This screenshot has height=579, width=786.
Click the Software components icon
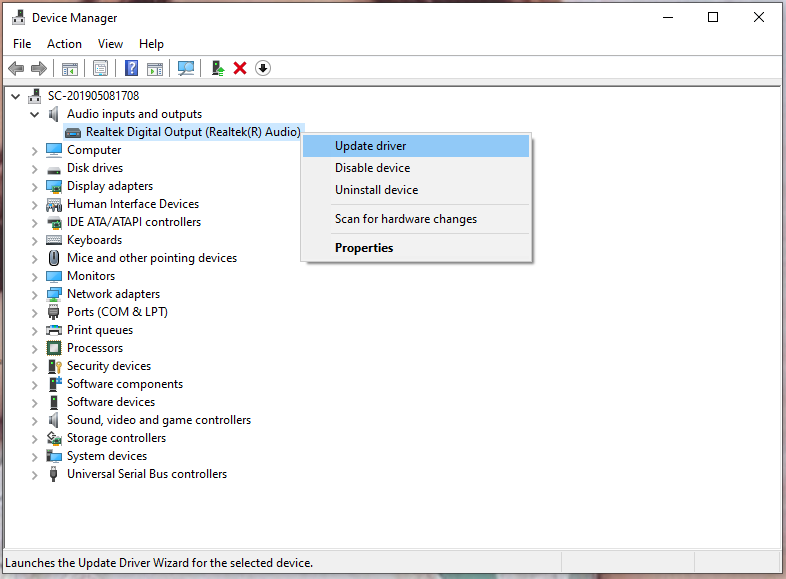tap(55, 384)
